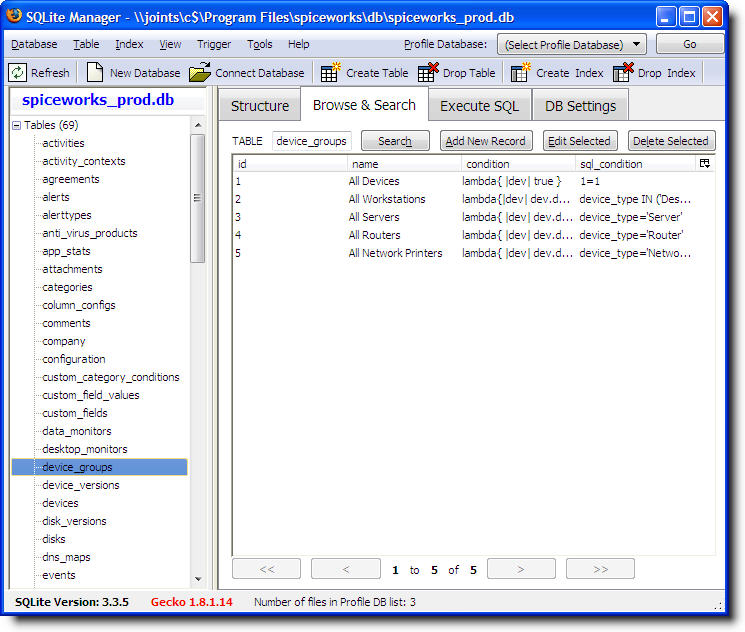Select the attachments table
Image resolution: width=745 pixels, height=632 pixels.
coord(72,269)
